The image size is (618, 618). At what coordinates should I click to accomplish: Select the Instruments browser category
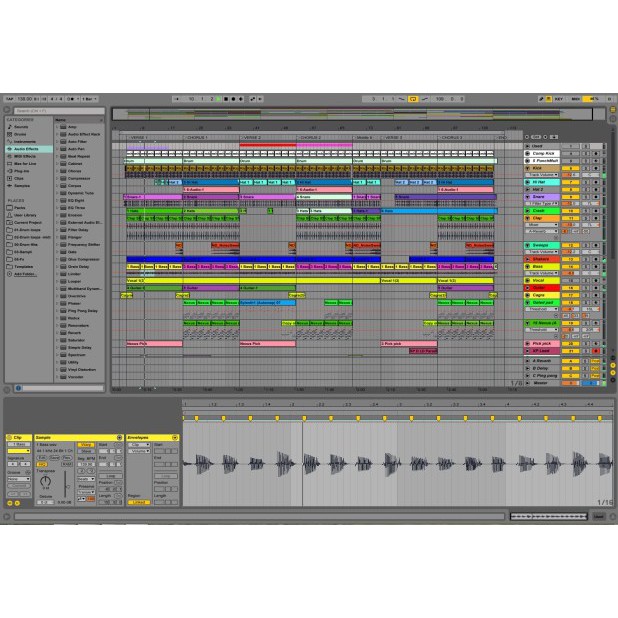click(23, 141)
